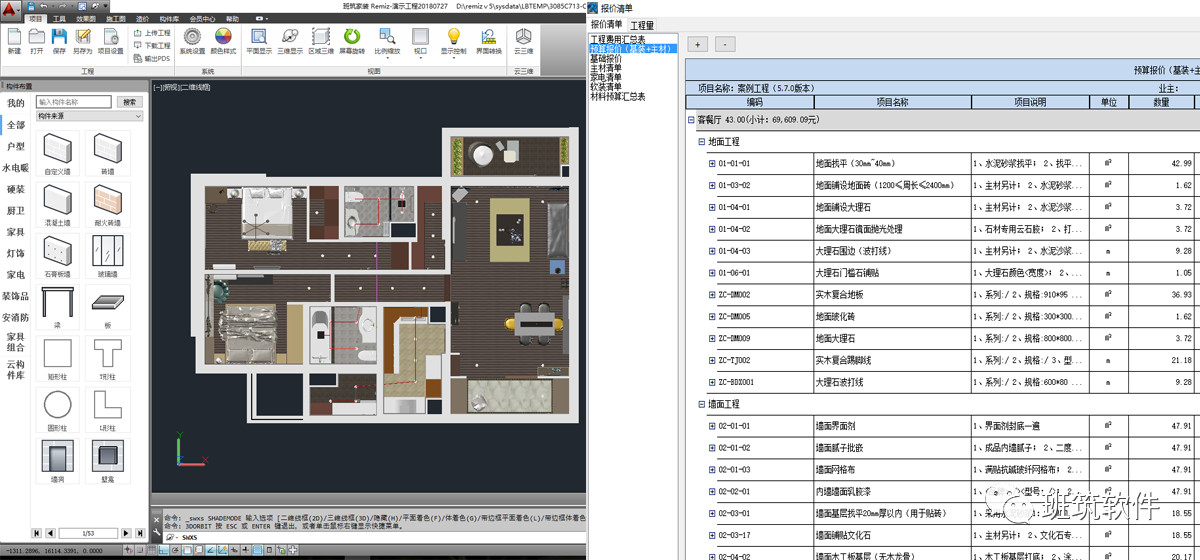The width and height of the screenshot is (1200, 560).
Task: Click 界面转换 interface switch icon
Action: click(488, 40)
